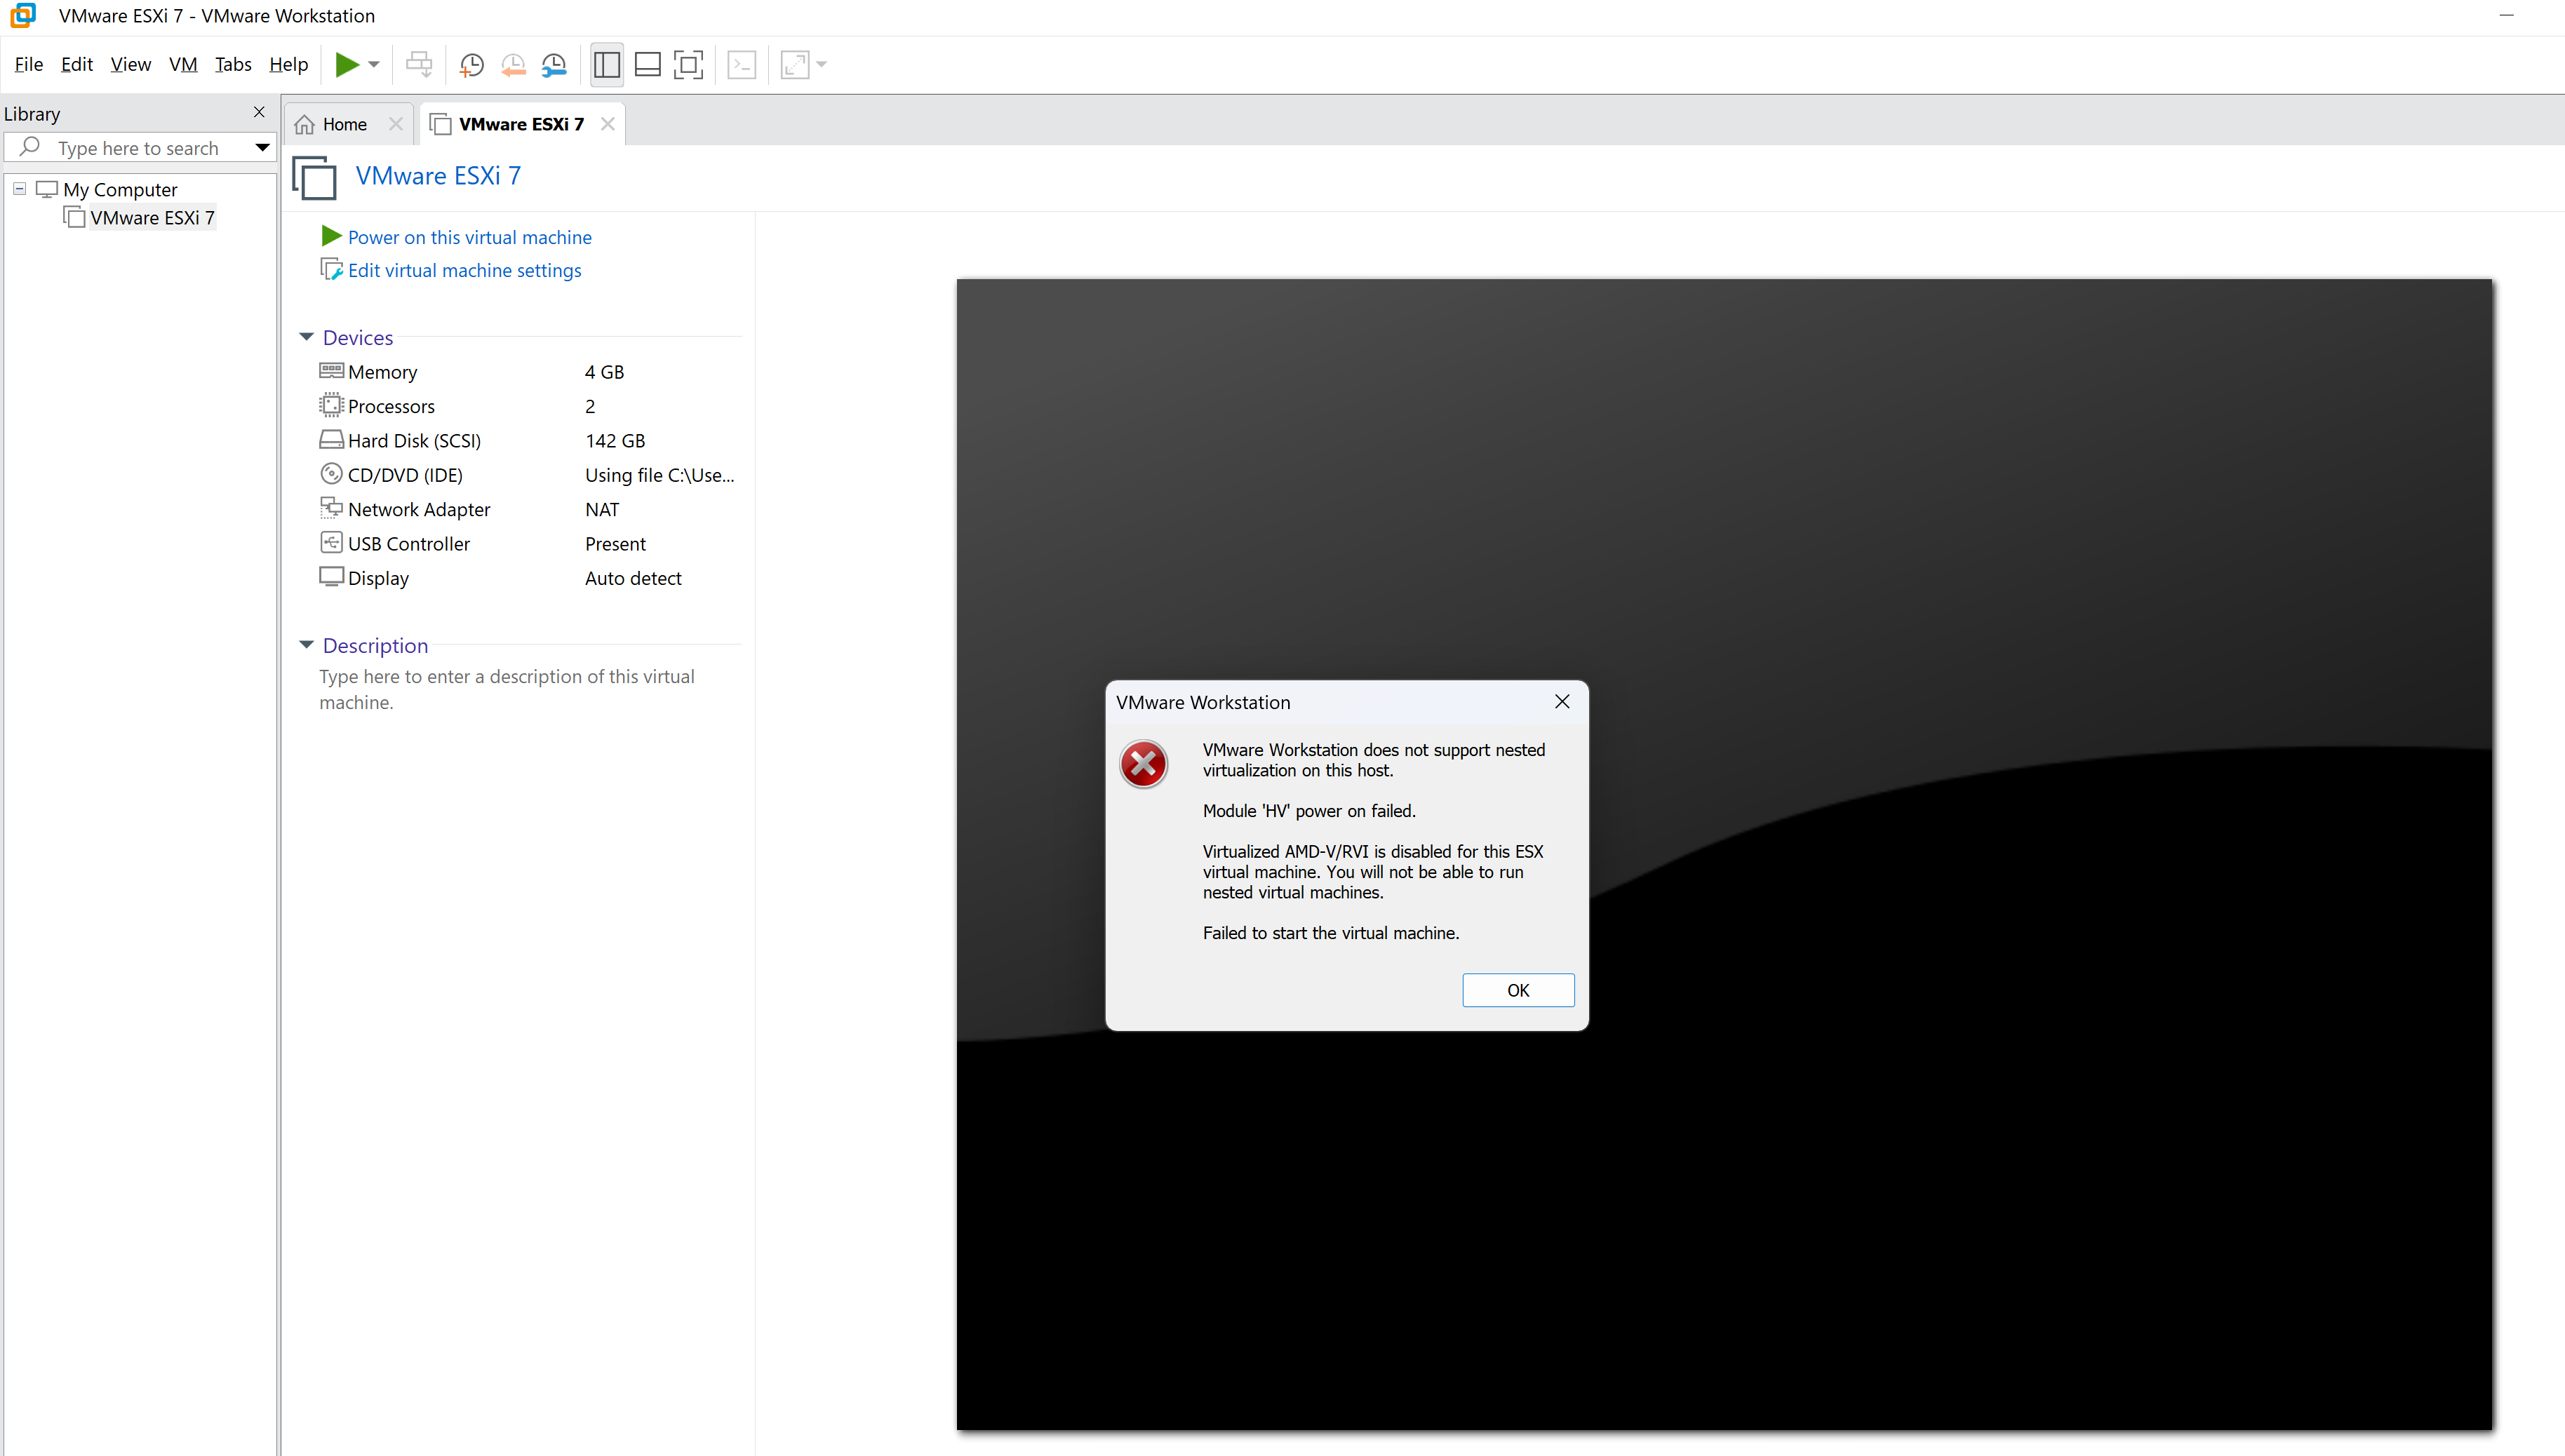Click the large VM icon beside title
This screenshot has width=2565, height=1456.
[315, 178]
